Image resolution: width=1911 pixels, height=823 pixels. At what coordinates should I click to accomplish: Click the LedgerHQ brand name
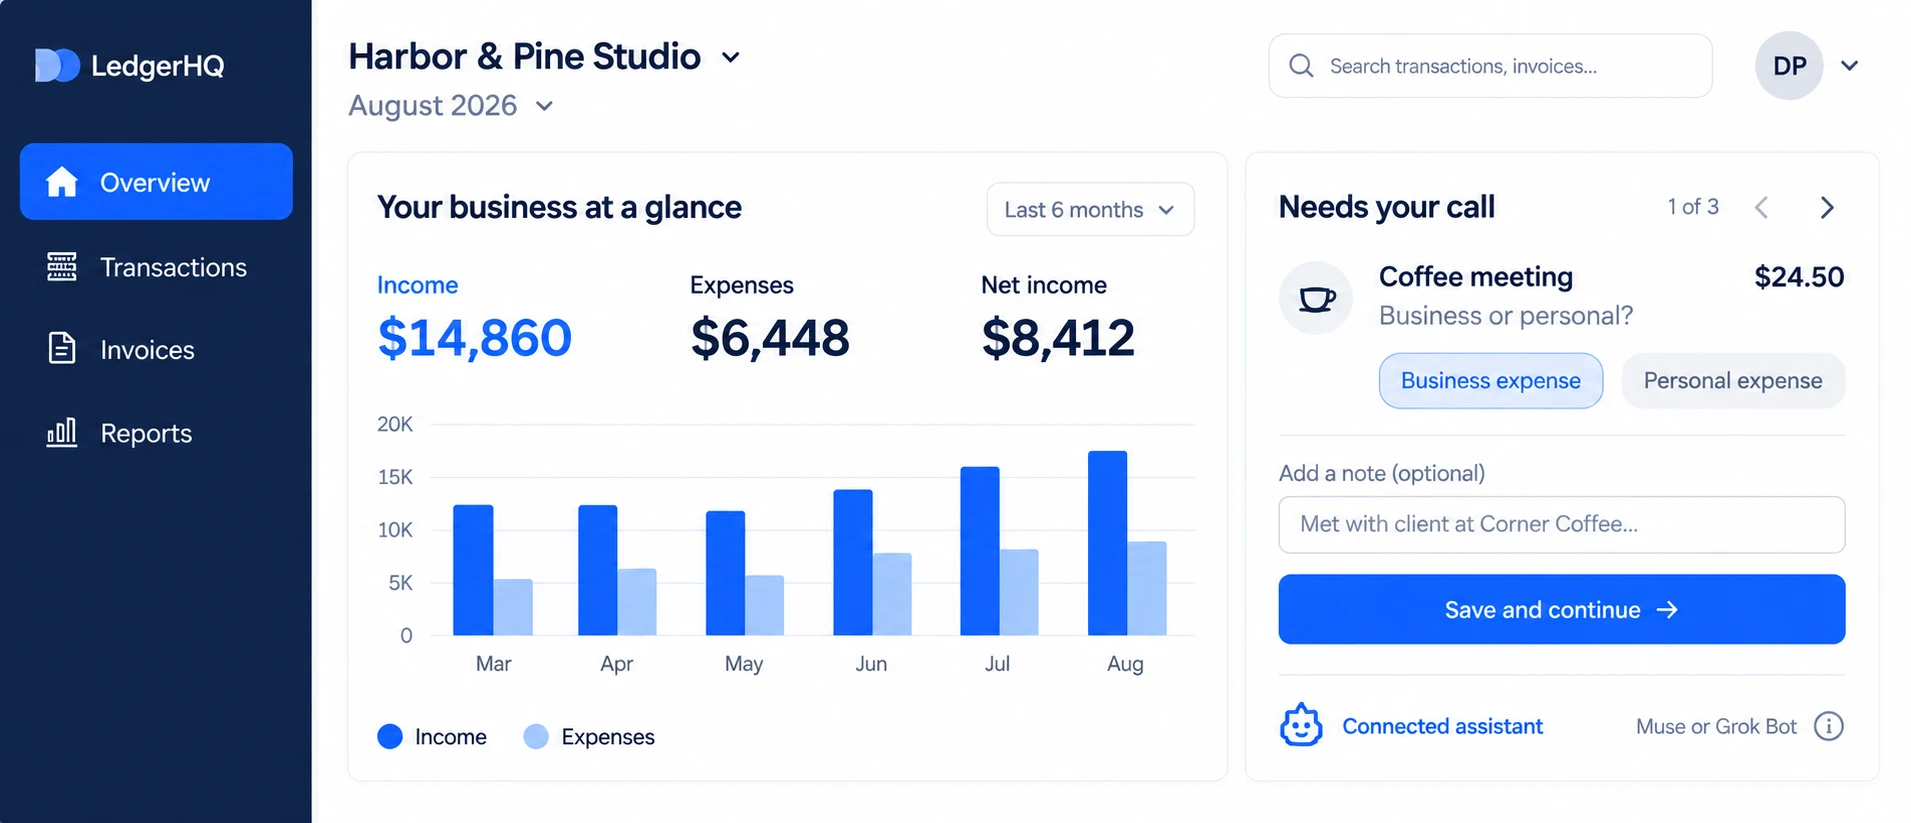pos(158,66)
